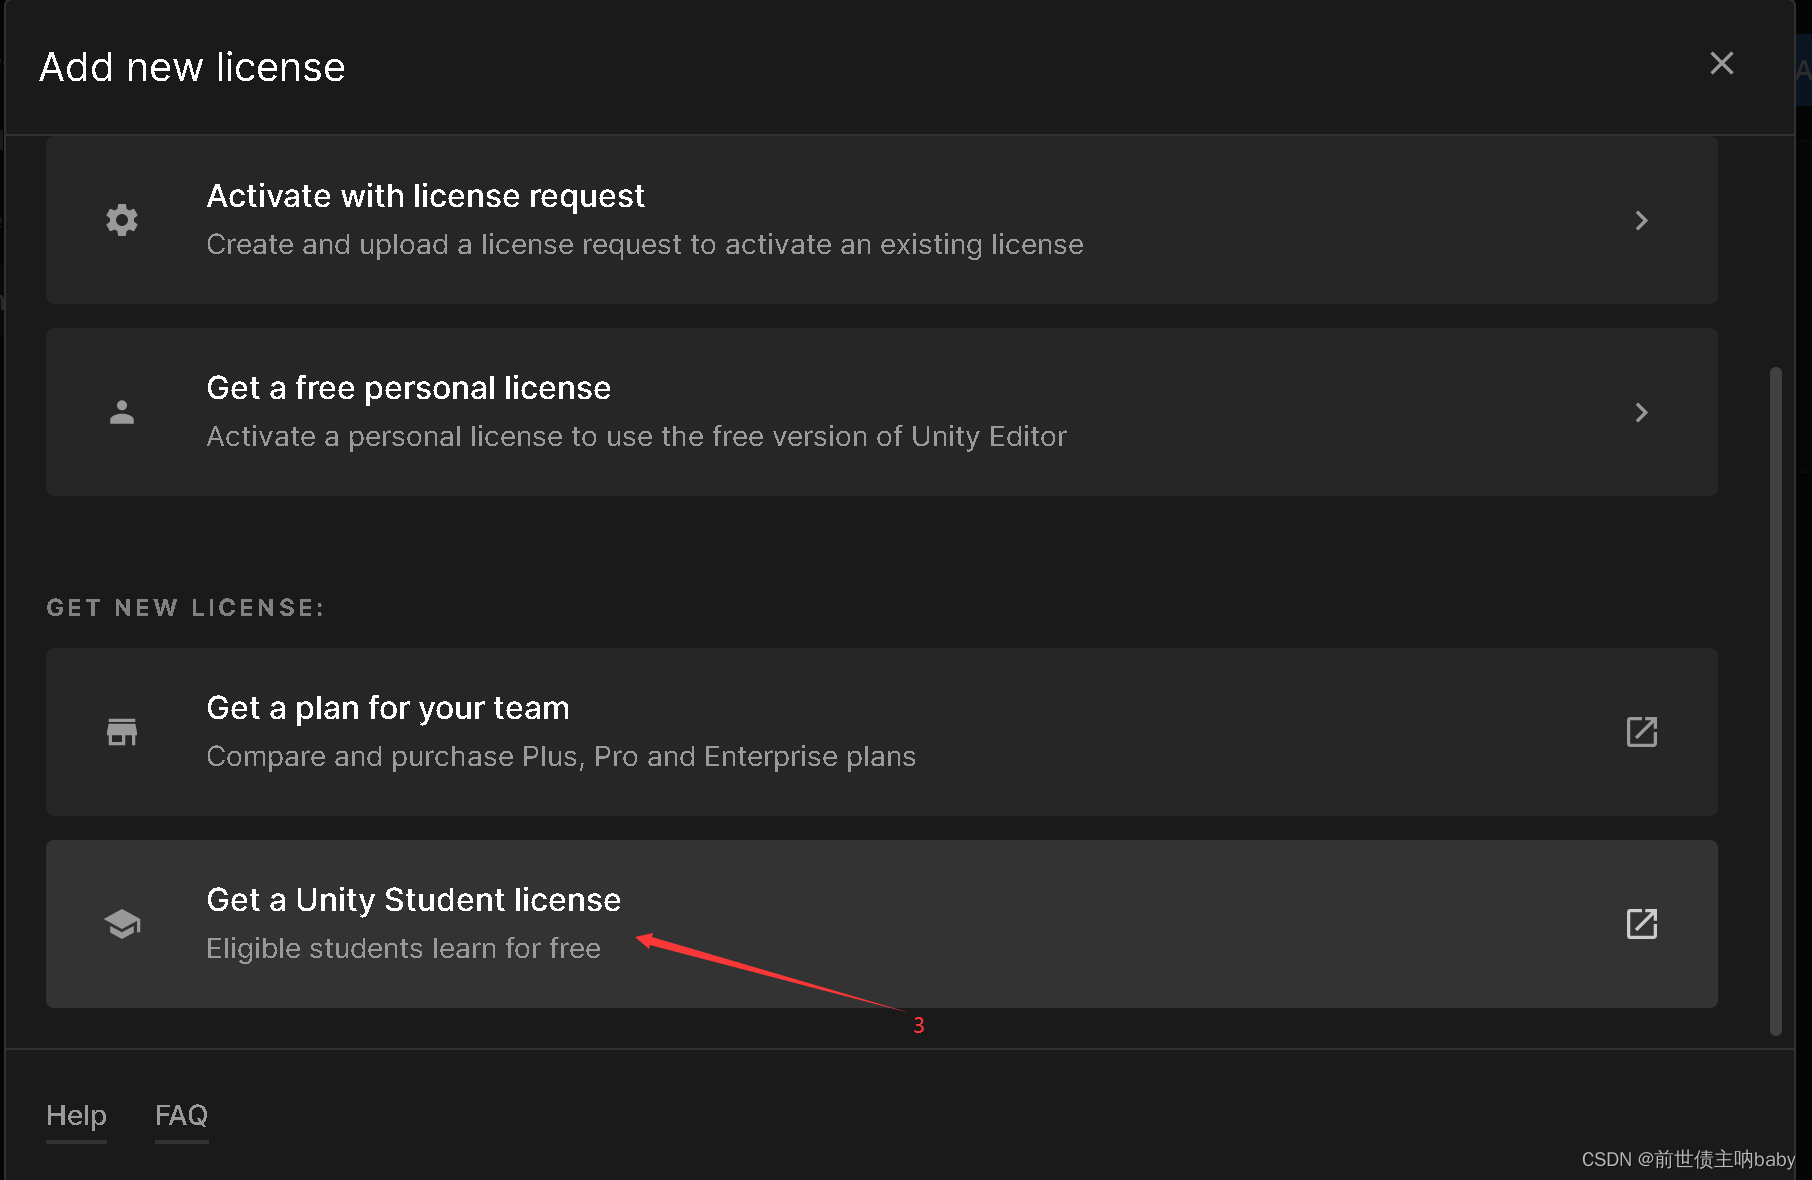Select Activate with license request title
Viewport: 1812px width, 1180px height.
[425, 196]
